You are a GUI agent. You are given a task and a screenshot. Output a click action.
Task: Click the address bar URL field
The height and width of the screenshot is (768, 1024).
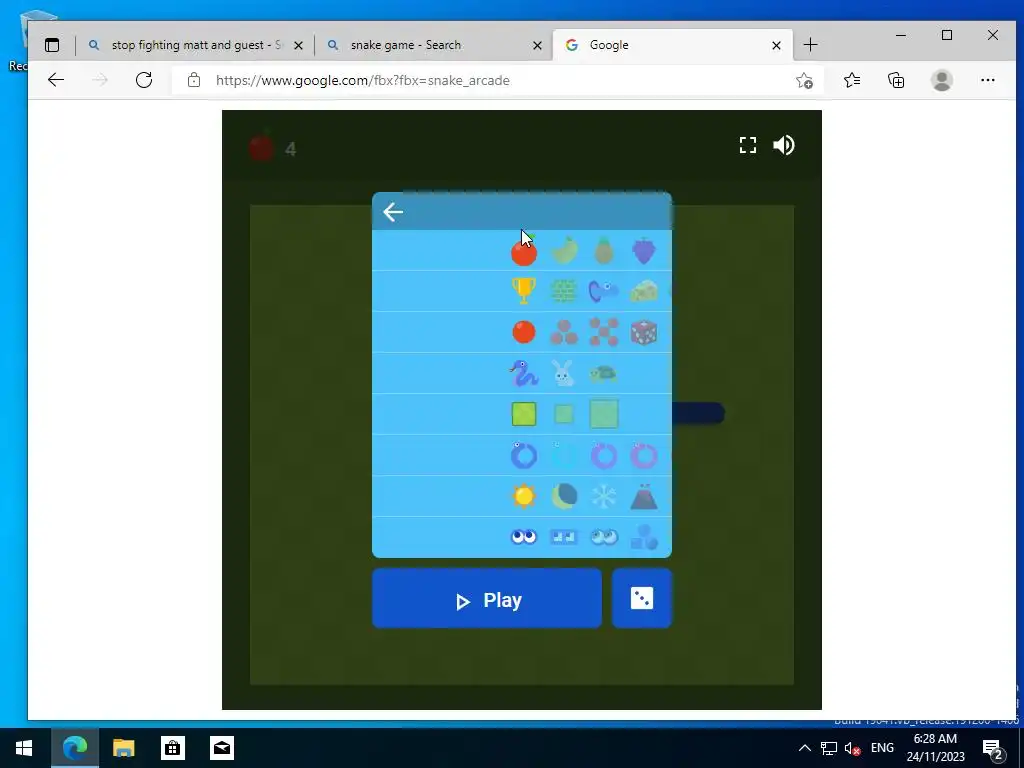click(496, 80)
